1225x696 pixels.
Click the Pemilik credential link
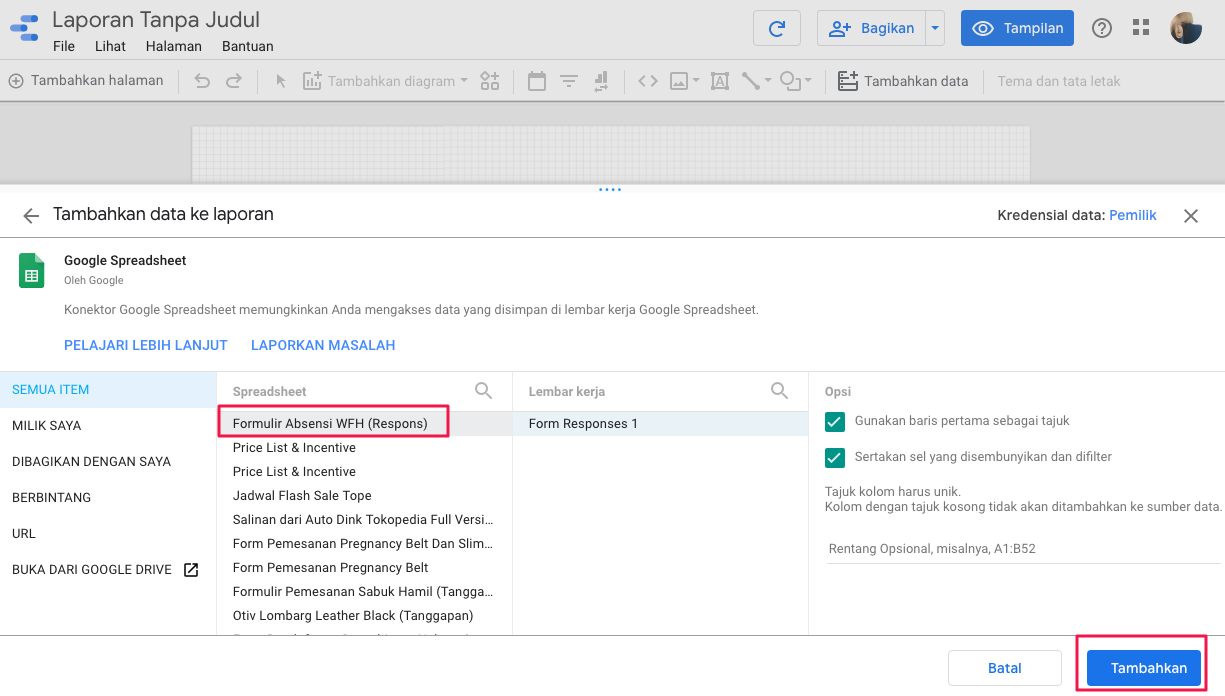tap(1133, 215)
